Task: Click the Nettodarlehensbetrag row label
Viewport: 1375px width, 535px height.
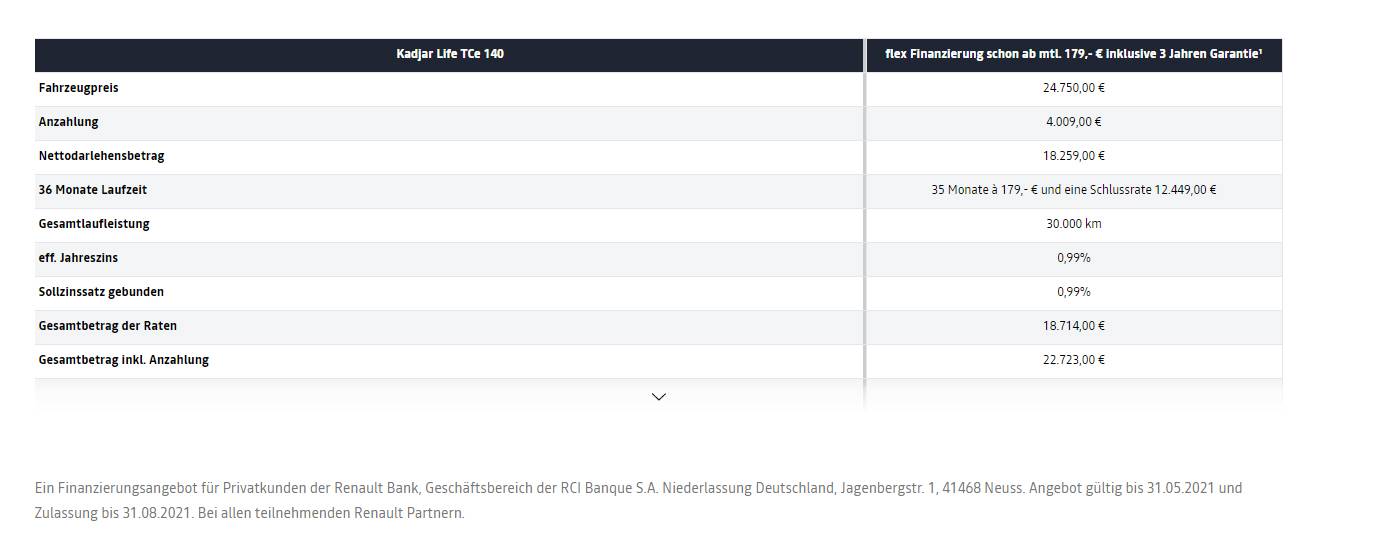Action: click(101, 156)
